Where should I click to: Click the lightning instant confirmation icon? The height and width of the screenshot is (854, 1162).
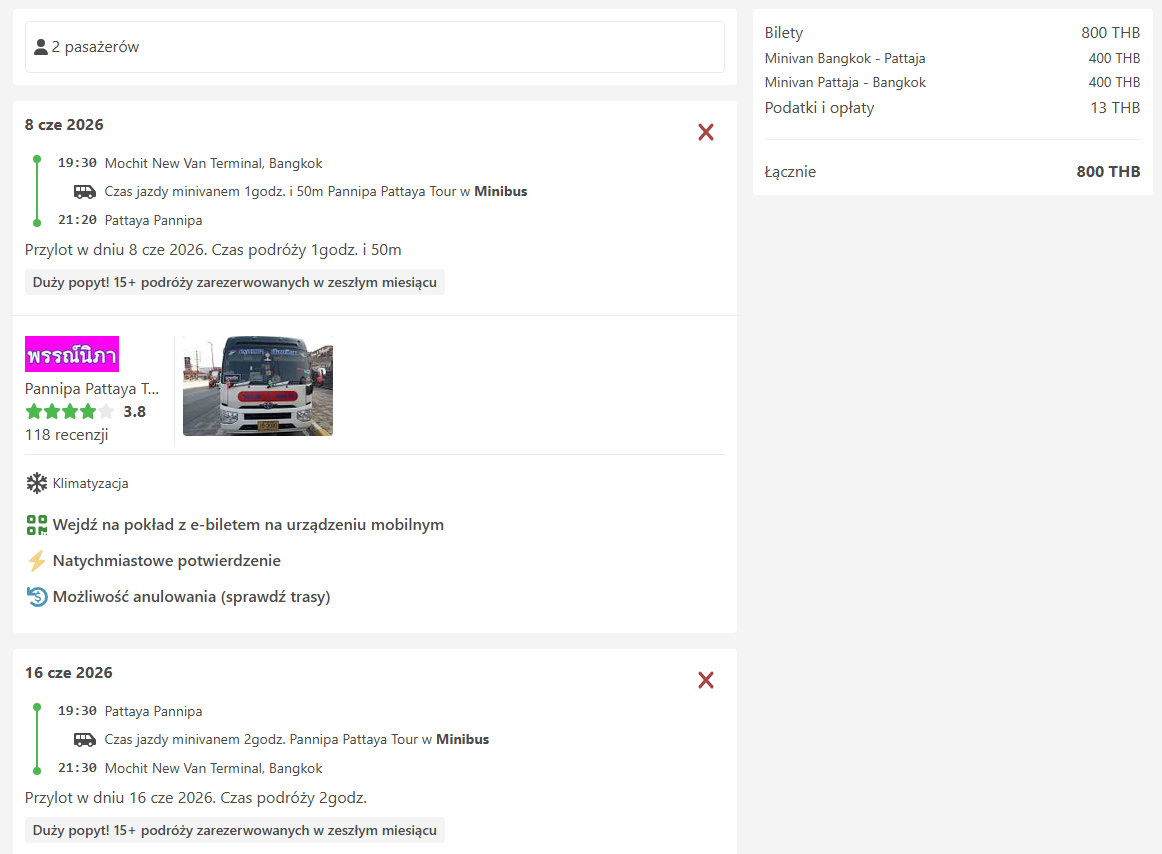tap(37, 561)
